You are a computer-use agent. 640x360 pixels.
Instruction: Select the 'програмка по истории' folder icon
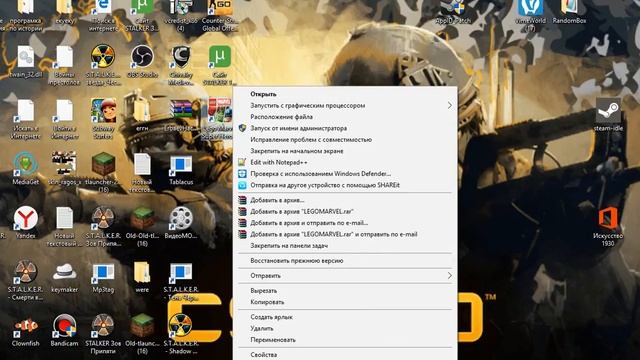pyautogui.click(x=26, y=7)
